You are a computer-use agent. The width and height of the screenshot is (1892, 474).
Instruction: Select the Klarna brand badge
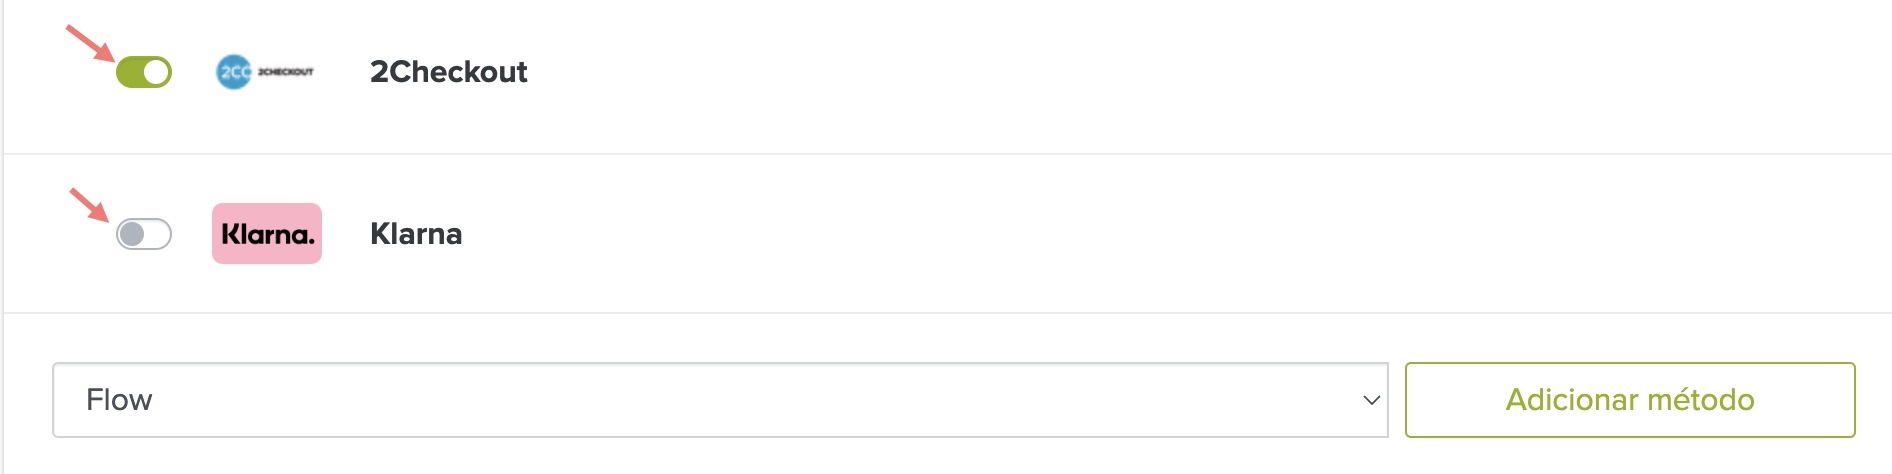(x=267, y=234)
